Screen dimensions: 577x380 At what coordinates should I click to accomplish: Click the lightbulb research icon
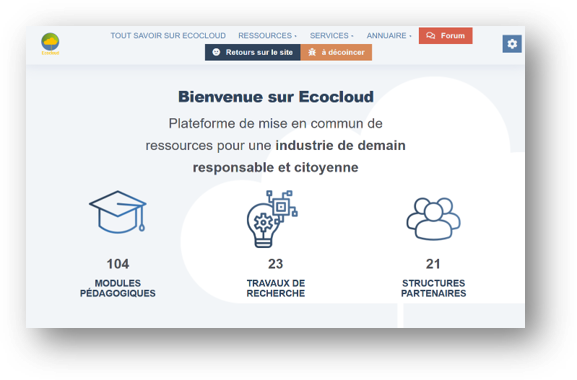click(272, 219)
